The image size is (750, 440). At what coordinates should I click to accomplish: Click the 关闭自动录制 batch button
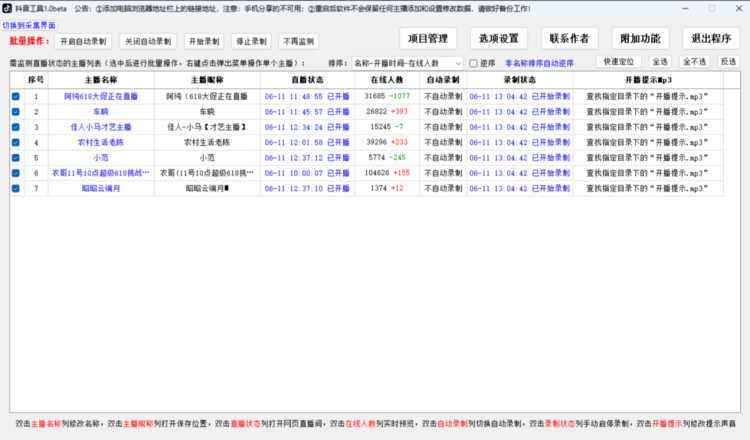(x=147, y=42)
